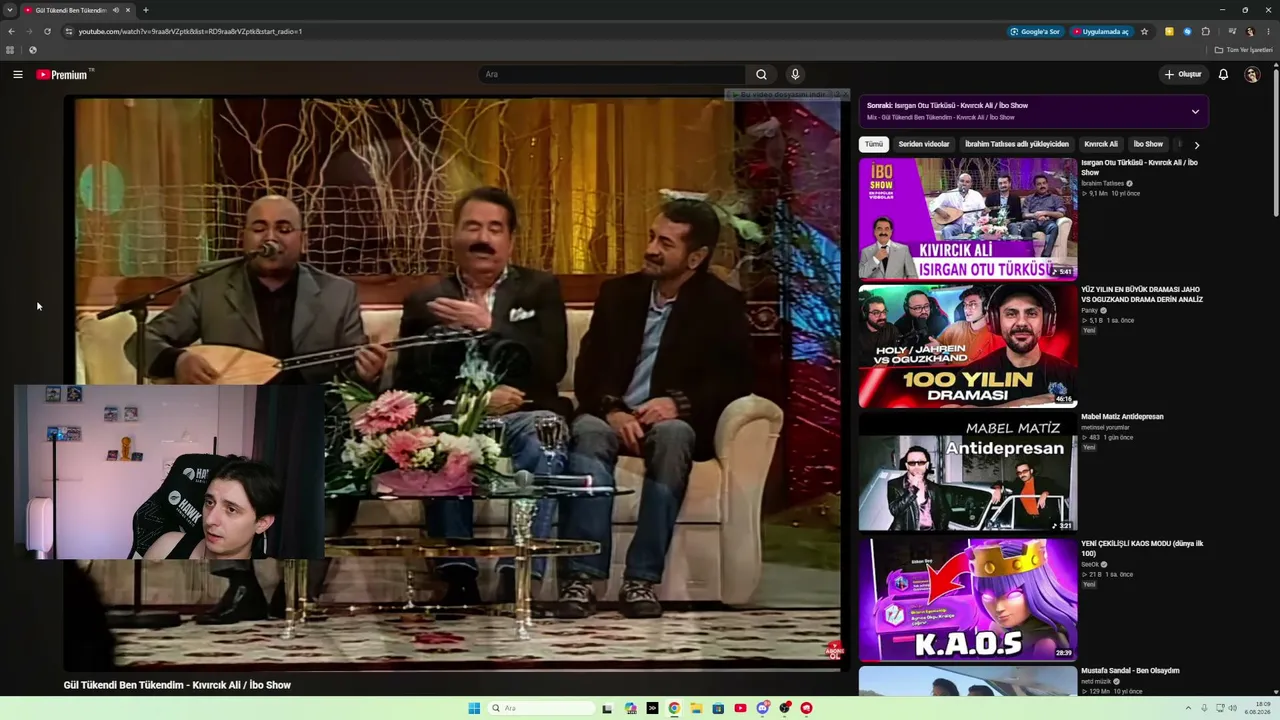
Task: Open title YÜZ YILIN EN BÜYÜK DRAMASI
Action: [x=1142, y=294]
